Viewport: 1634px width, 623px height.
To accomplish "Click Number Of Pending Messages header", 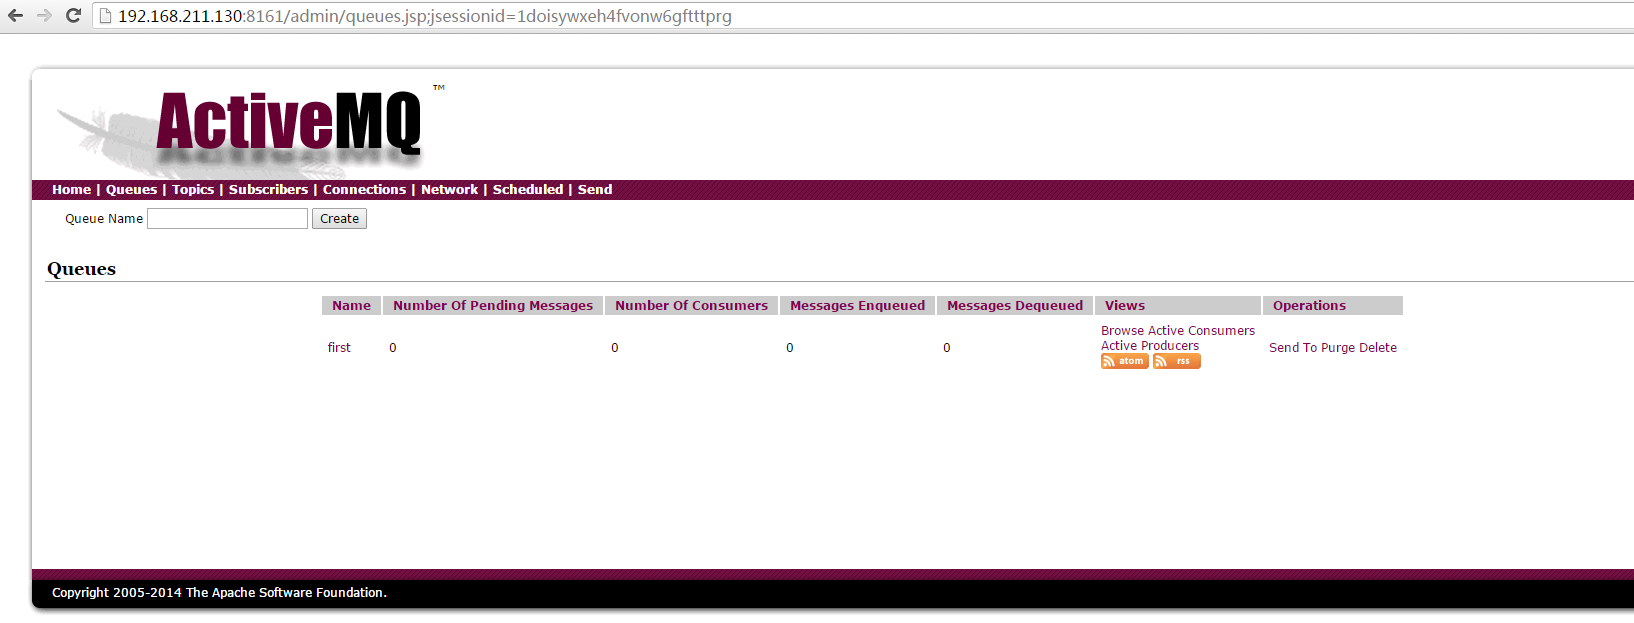I will (493, 306).
